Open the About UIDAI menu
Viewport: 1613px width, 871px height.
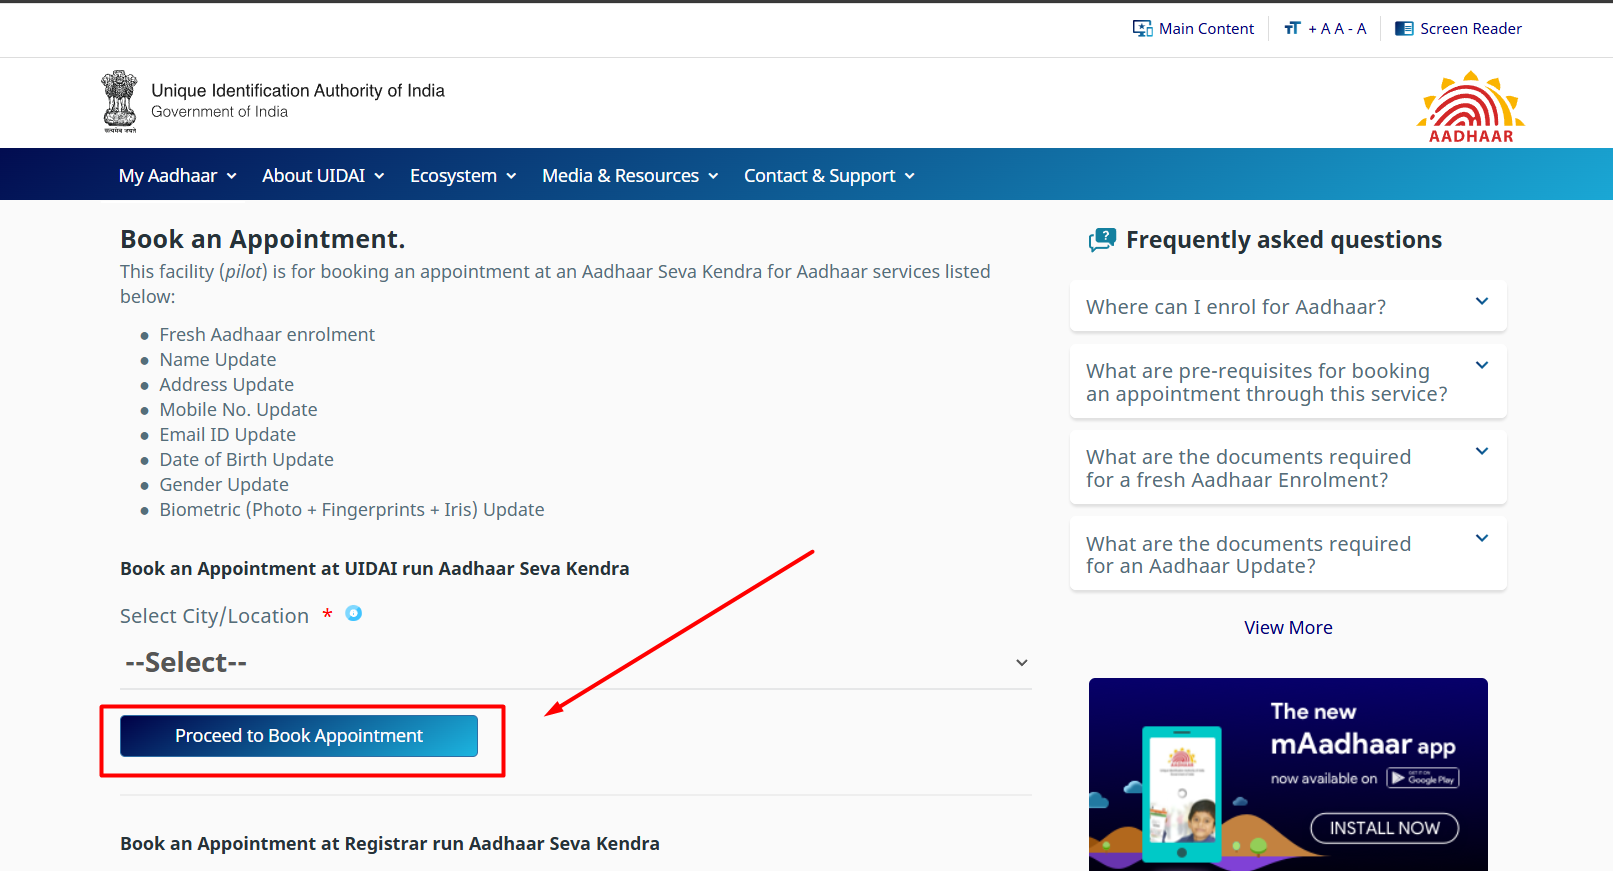point(323,176)
